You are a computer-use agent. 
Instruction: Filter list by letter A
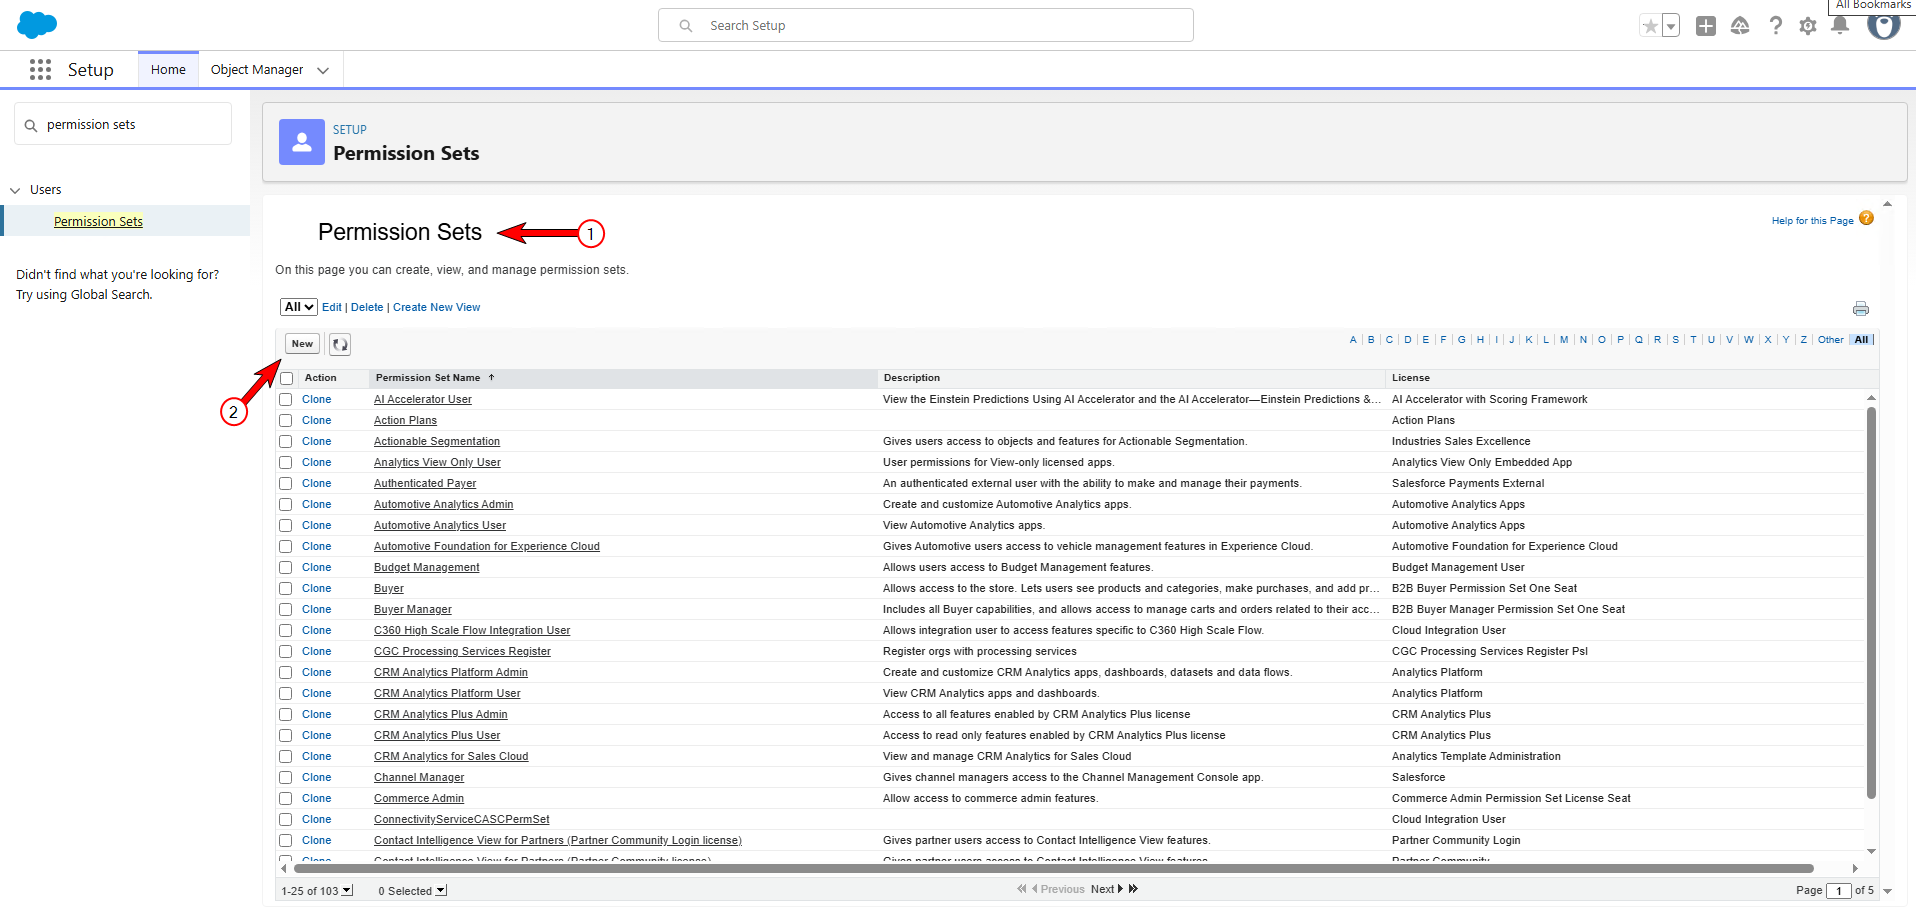point(1353,340)
